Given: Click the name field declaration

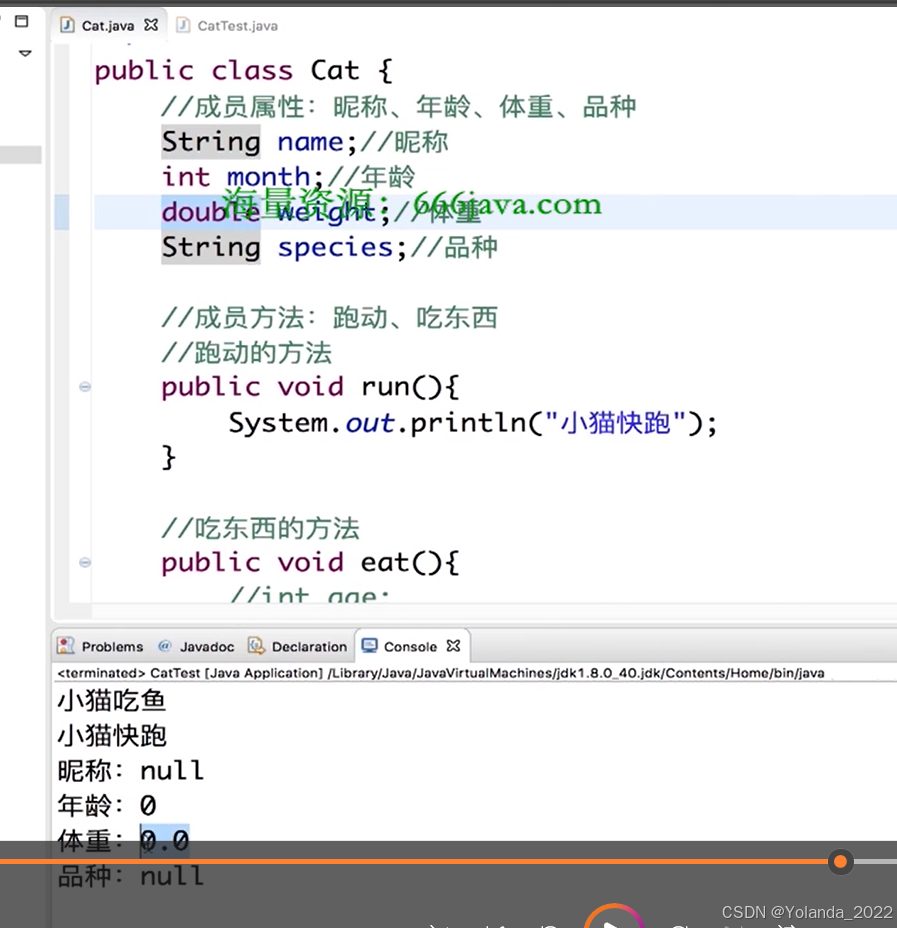Looking at the screenshot, I should point(310,142).
